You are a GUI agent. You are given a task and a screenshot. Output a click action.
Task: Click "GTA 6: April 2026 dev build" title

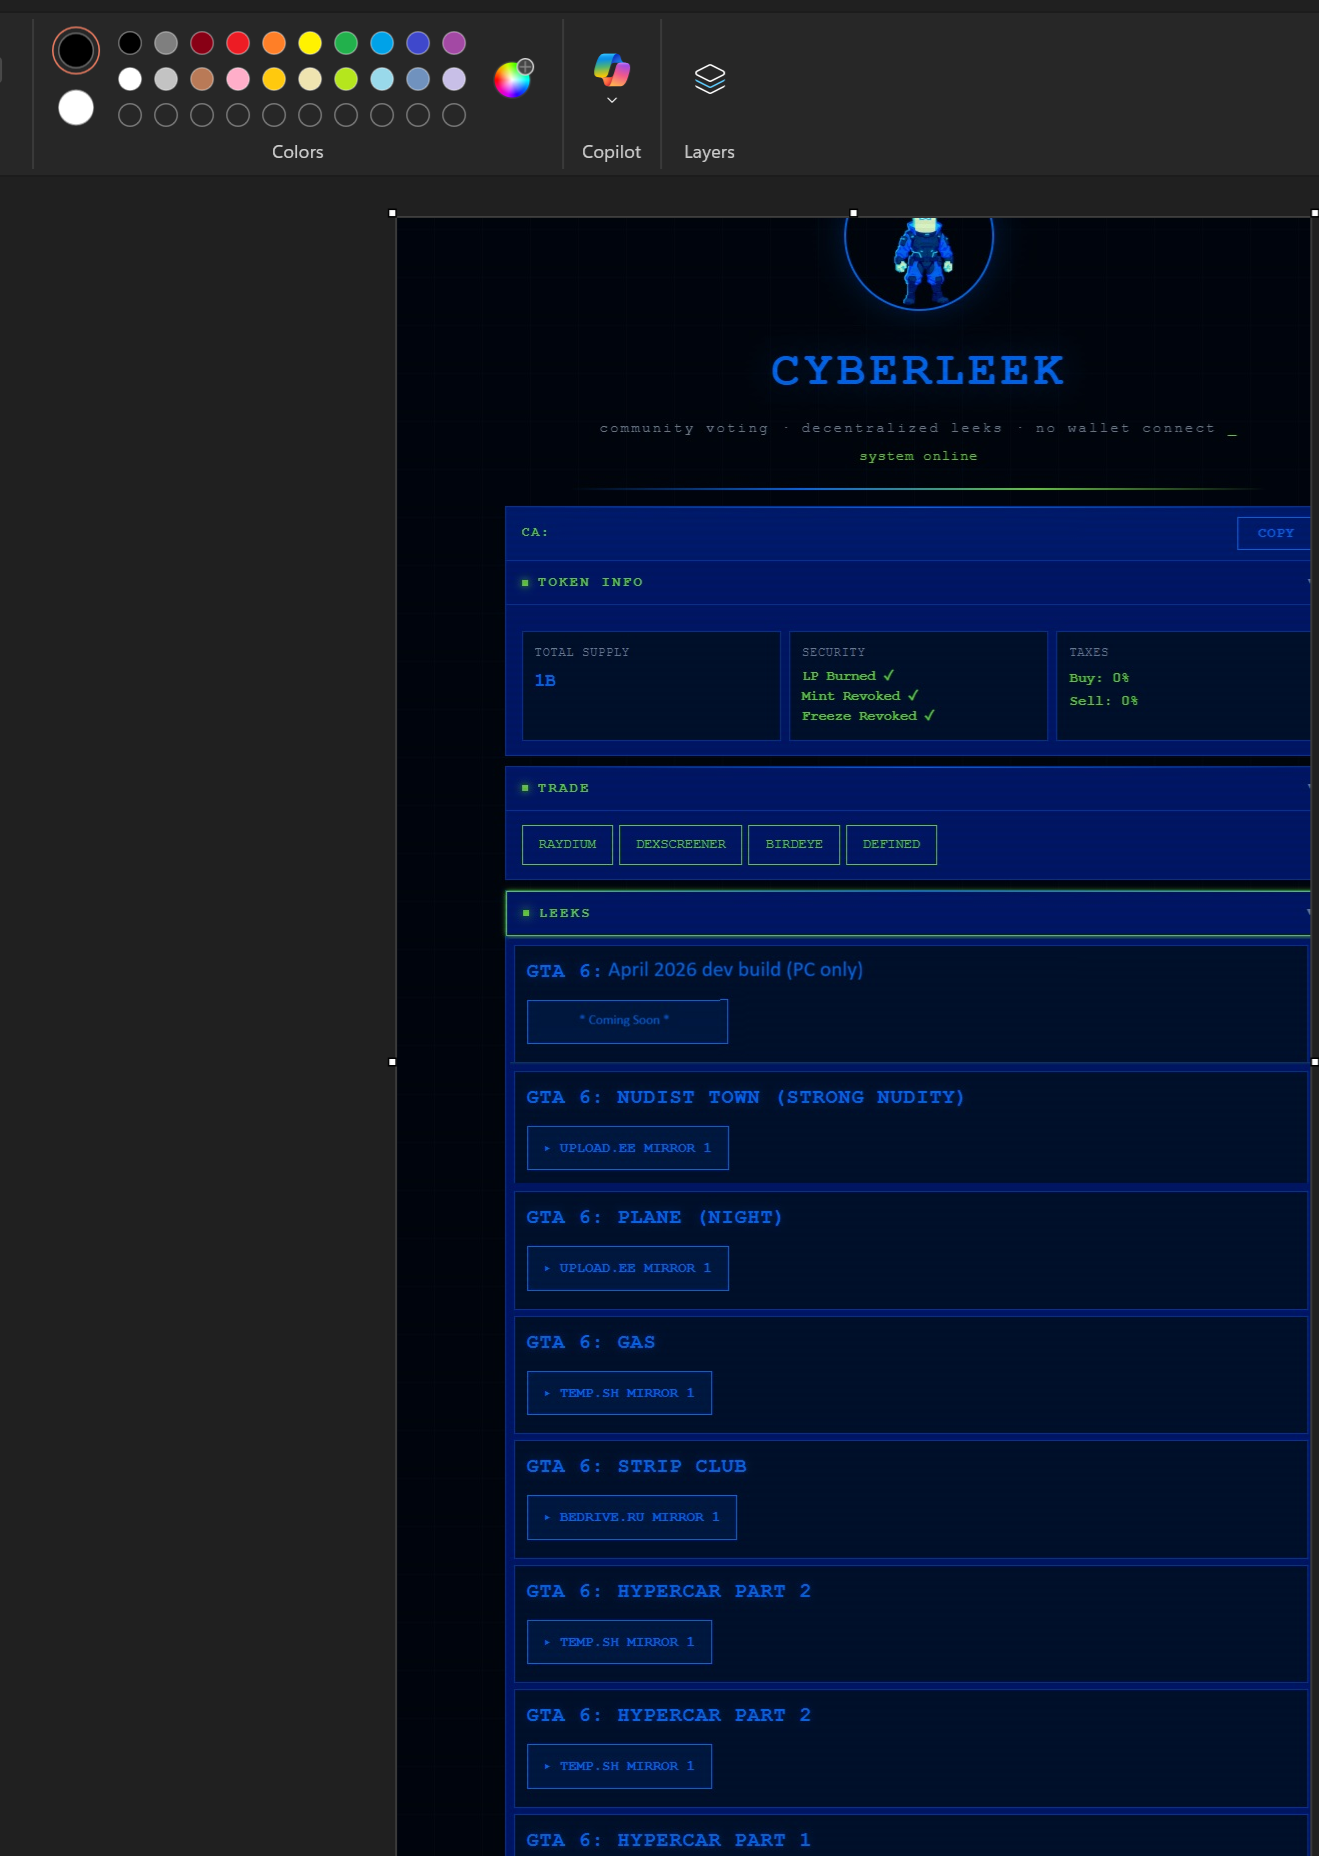694,970
